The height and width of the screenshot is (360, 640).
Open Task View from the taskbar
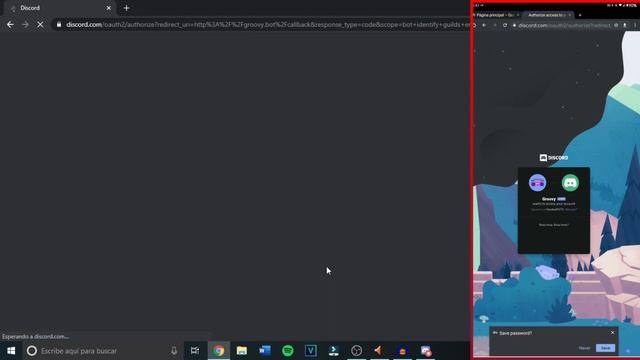[195, 351]
